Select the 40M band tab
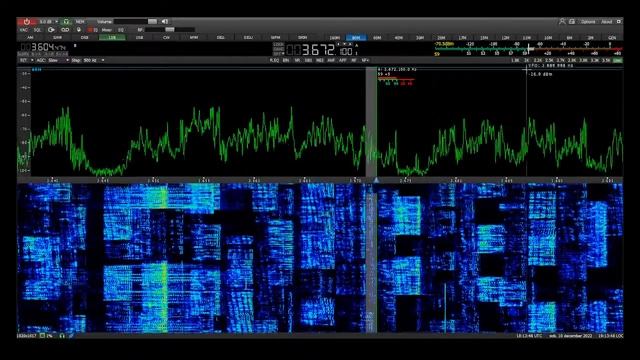 tap(398, 38)
